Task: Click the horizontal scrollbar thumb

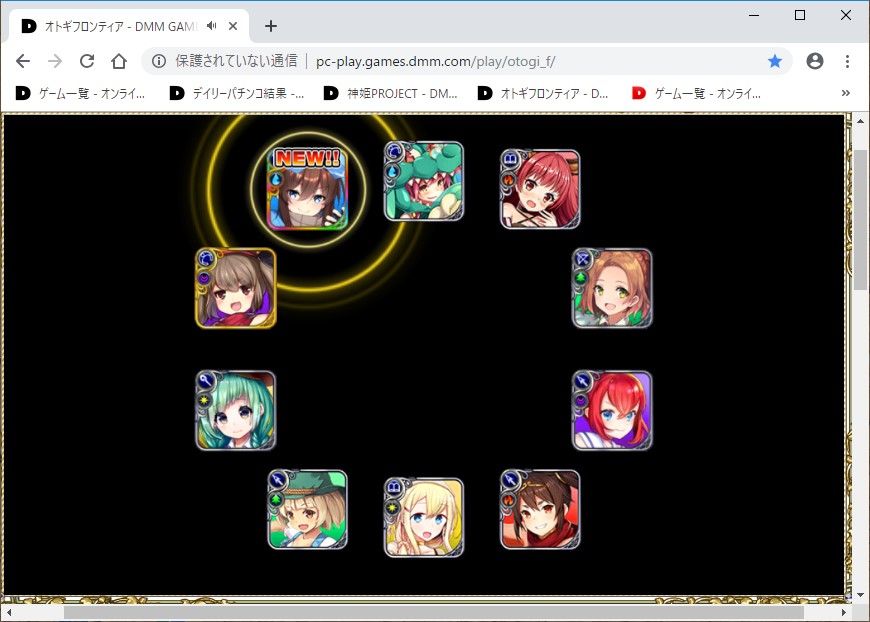Action: click(434, 613)
